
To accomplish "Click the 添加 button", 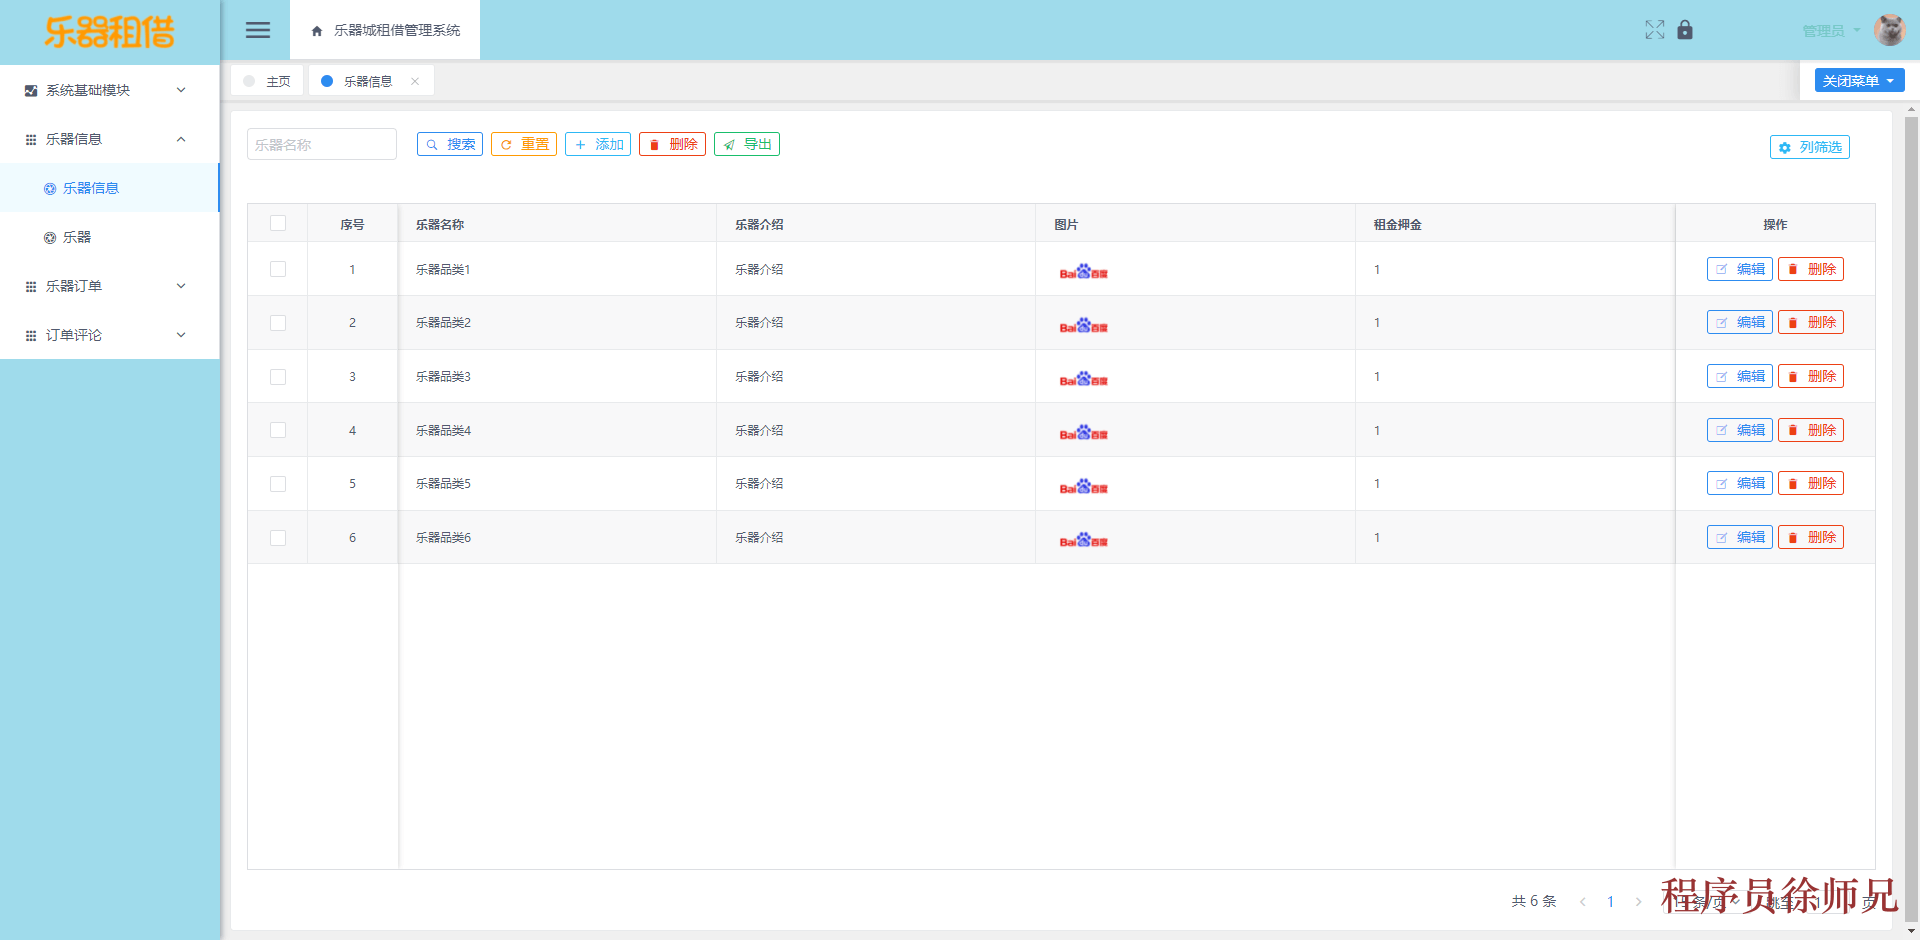I will (x=597, y=143).
